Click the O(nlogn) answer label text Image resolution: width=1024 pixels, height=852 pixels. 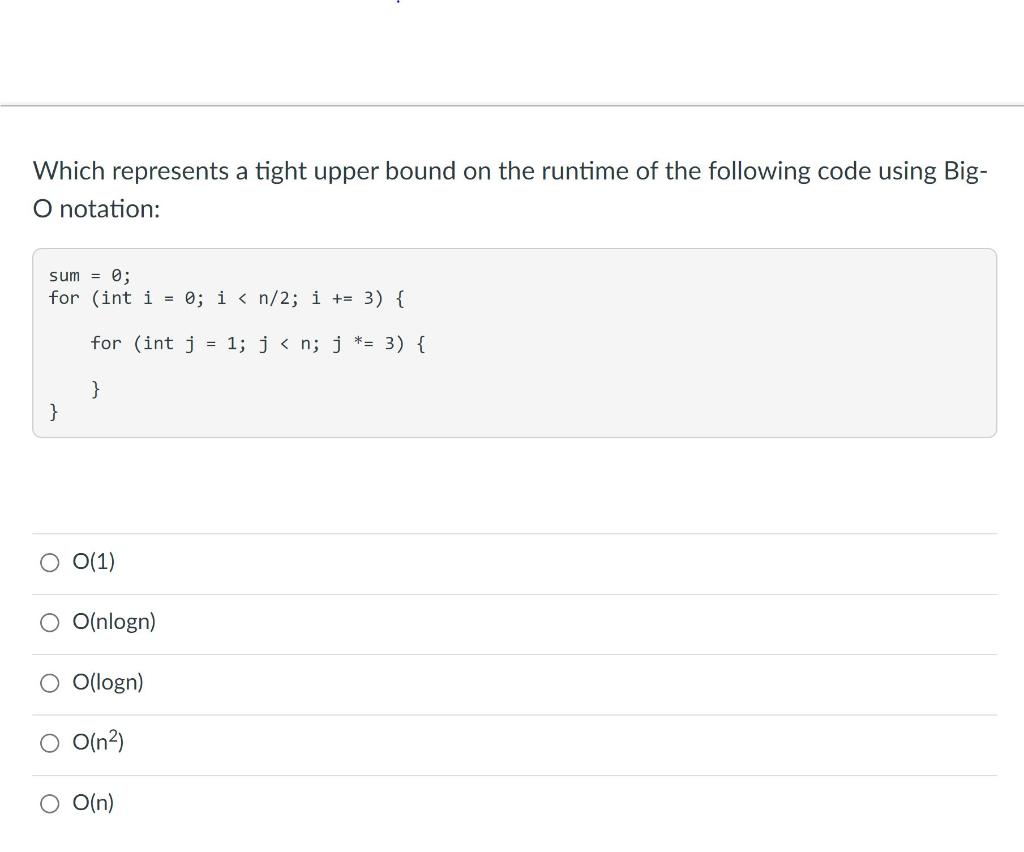pos(113,621)
